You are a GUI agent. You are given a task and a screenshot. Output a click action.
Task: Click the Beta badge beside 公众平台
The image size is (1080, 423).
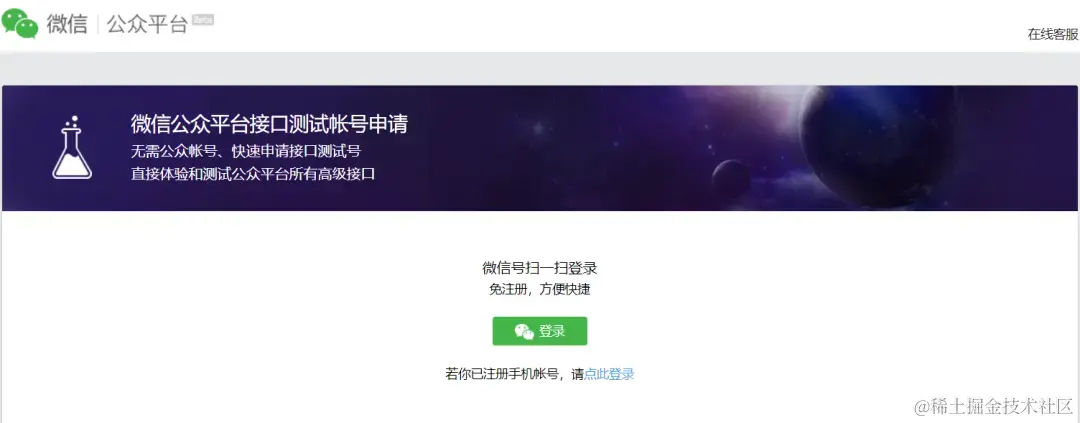pos(202,20)
